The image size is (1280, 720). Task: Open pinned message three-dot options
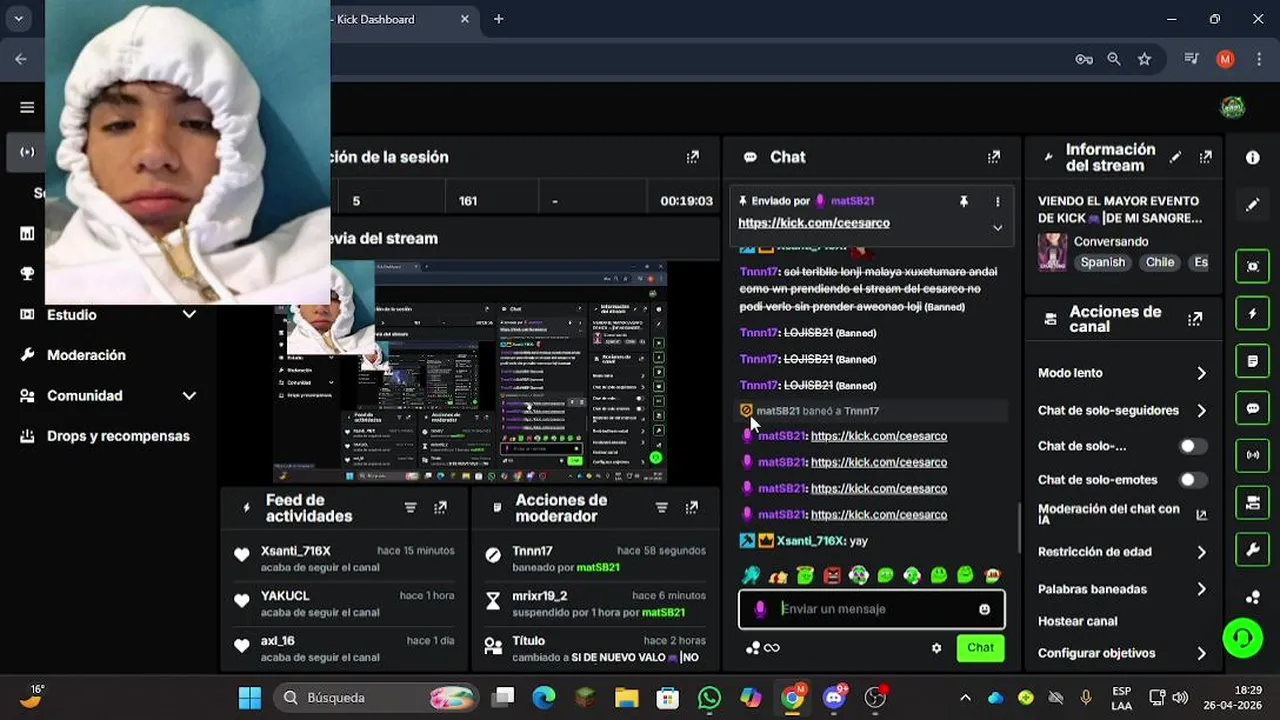997,201
